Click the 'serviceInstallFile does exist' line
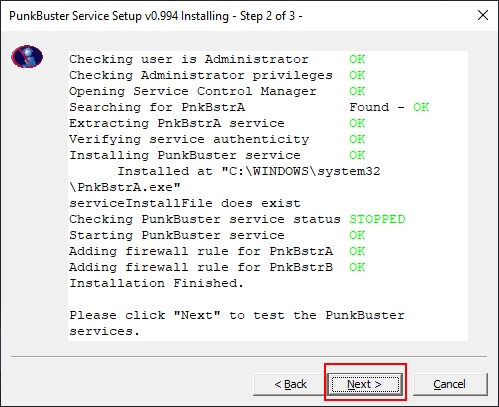The image size is (499, 407). click(185, 203)
